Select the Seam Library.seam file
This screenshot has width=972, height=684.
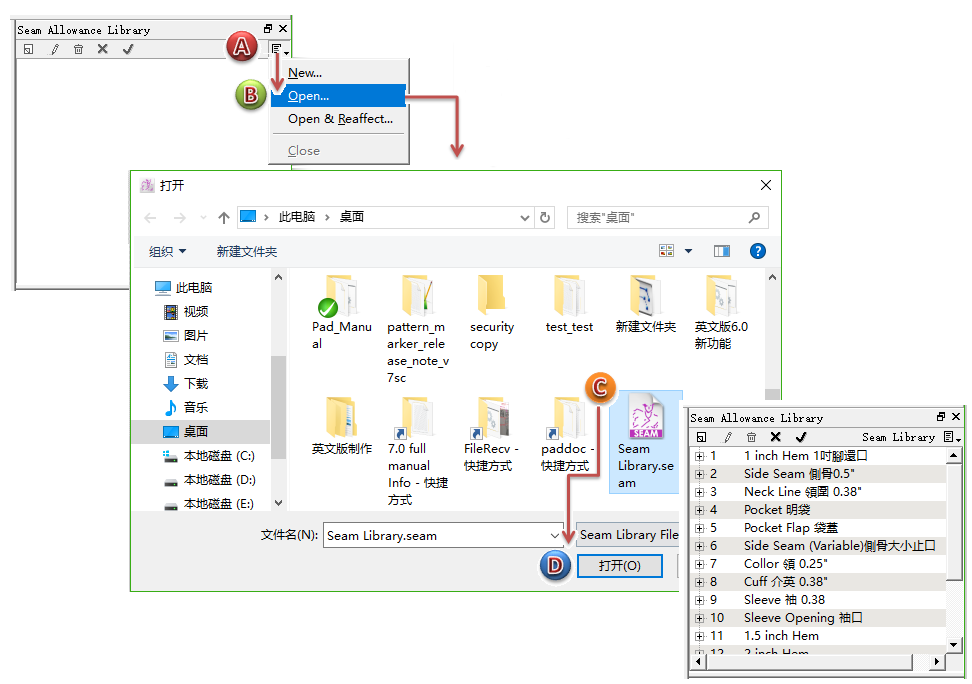645,440
